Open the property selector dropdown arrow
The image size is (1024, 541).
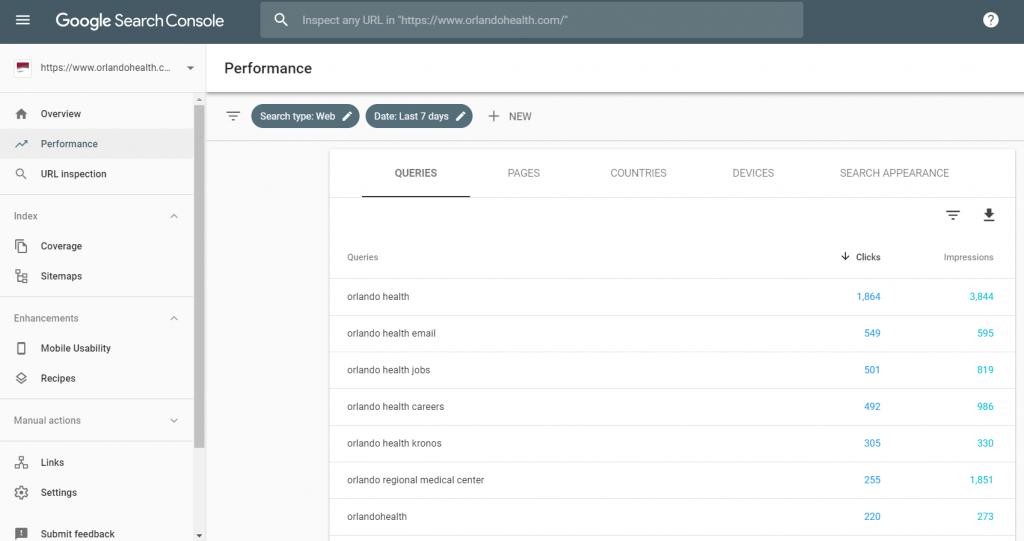point(190,67)
